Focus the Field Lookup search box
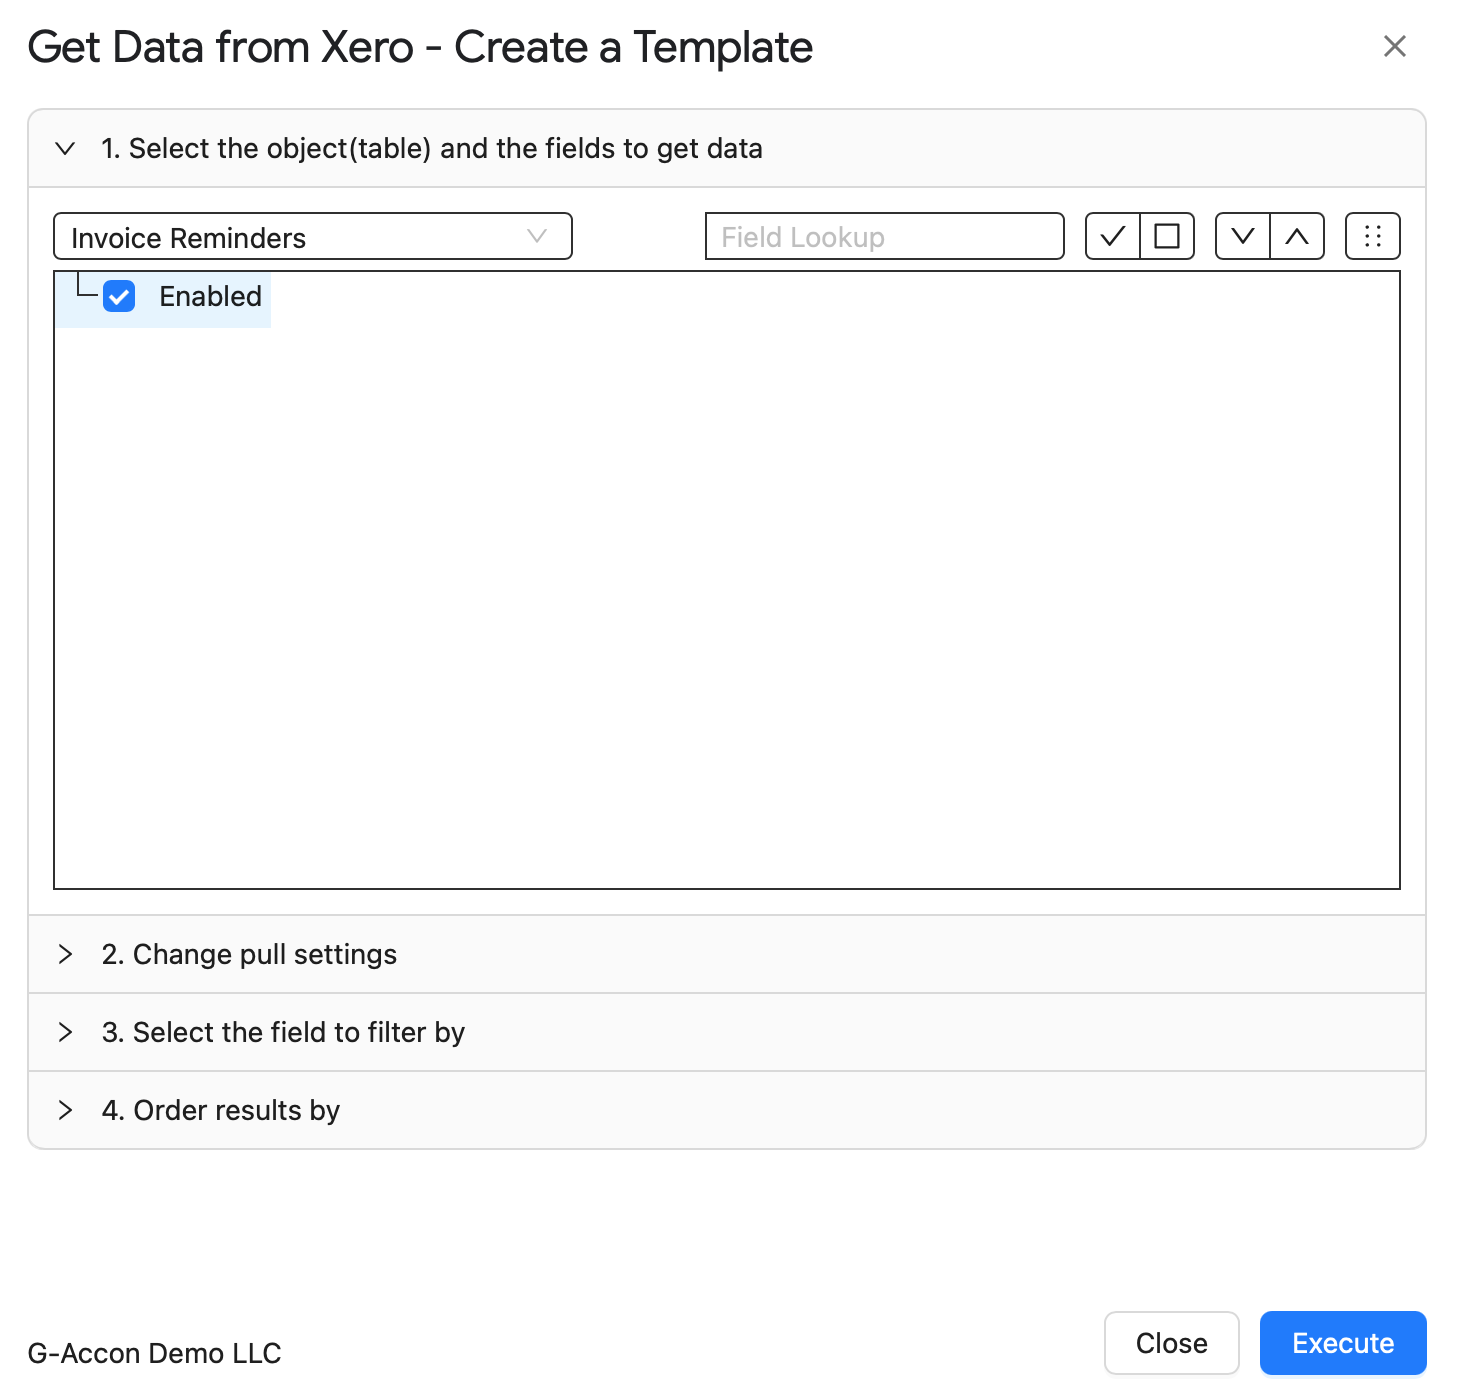The width and height of the screenshot is (1466, 1400). (885, 237)
